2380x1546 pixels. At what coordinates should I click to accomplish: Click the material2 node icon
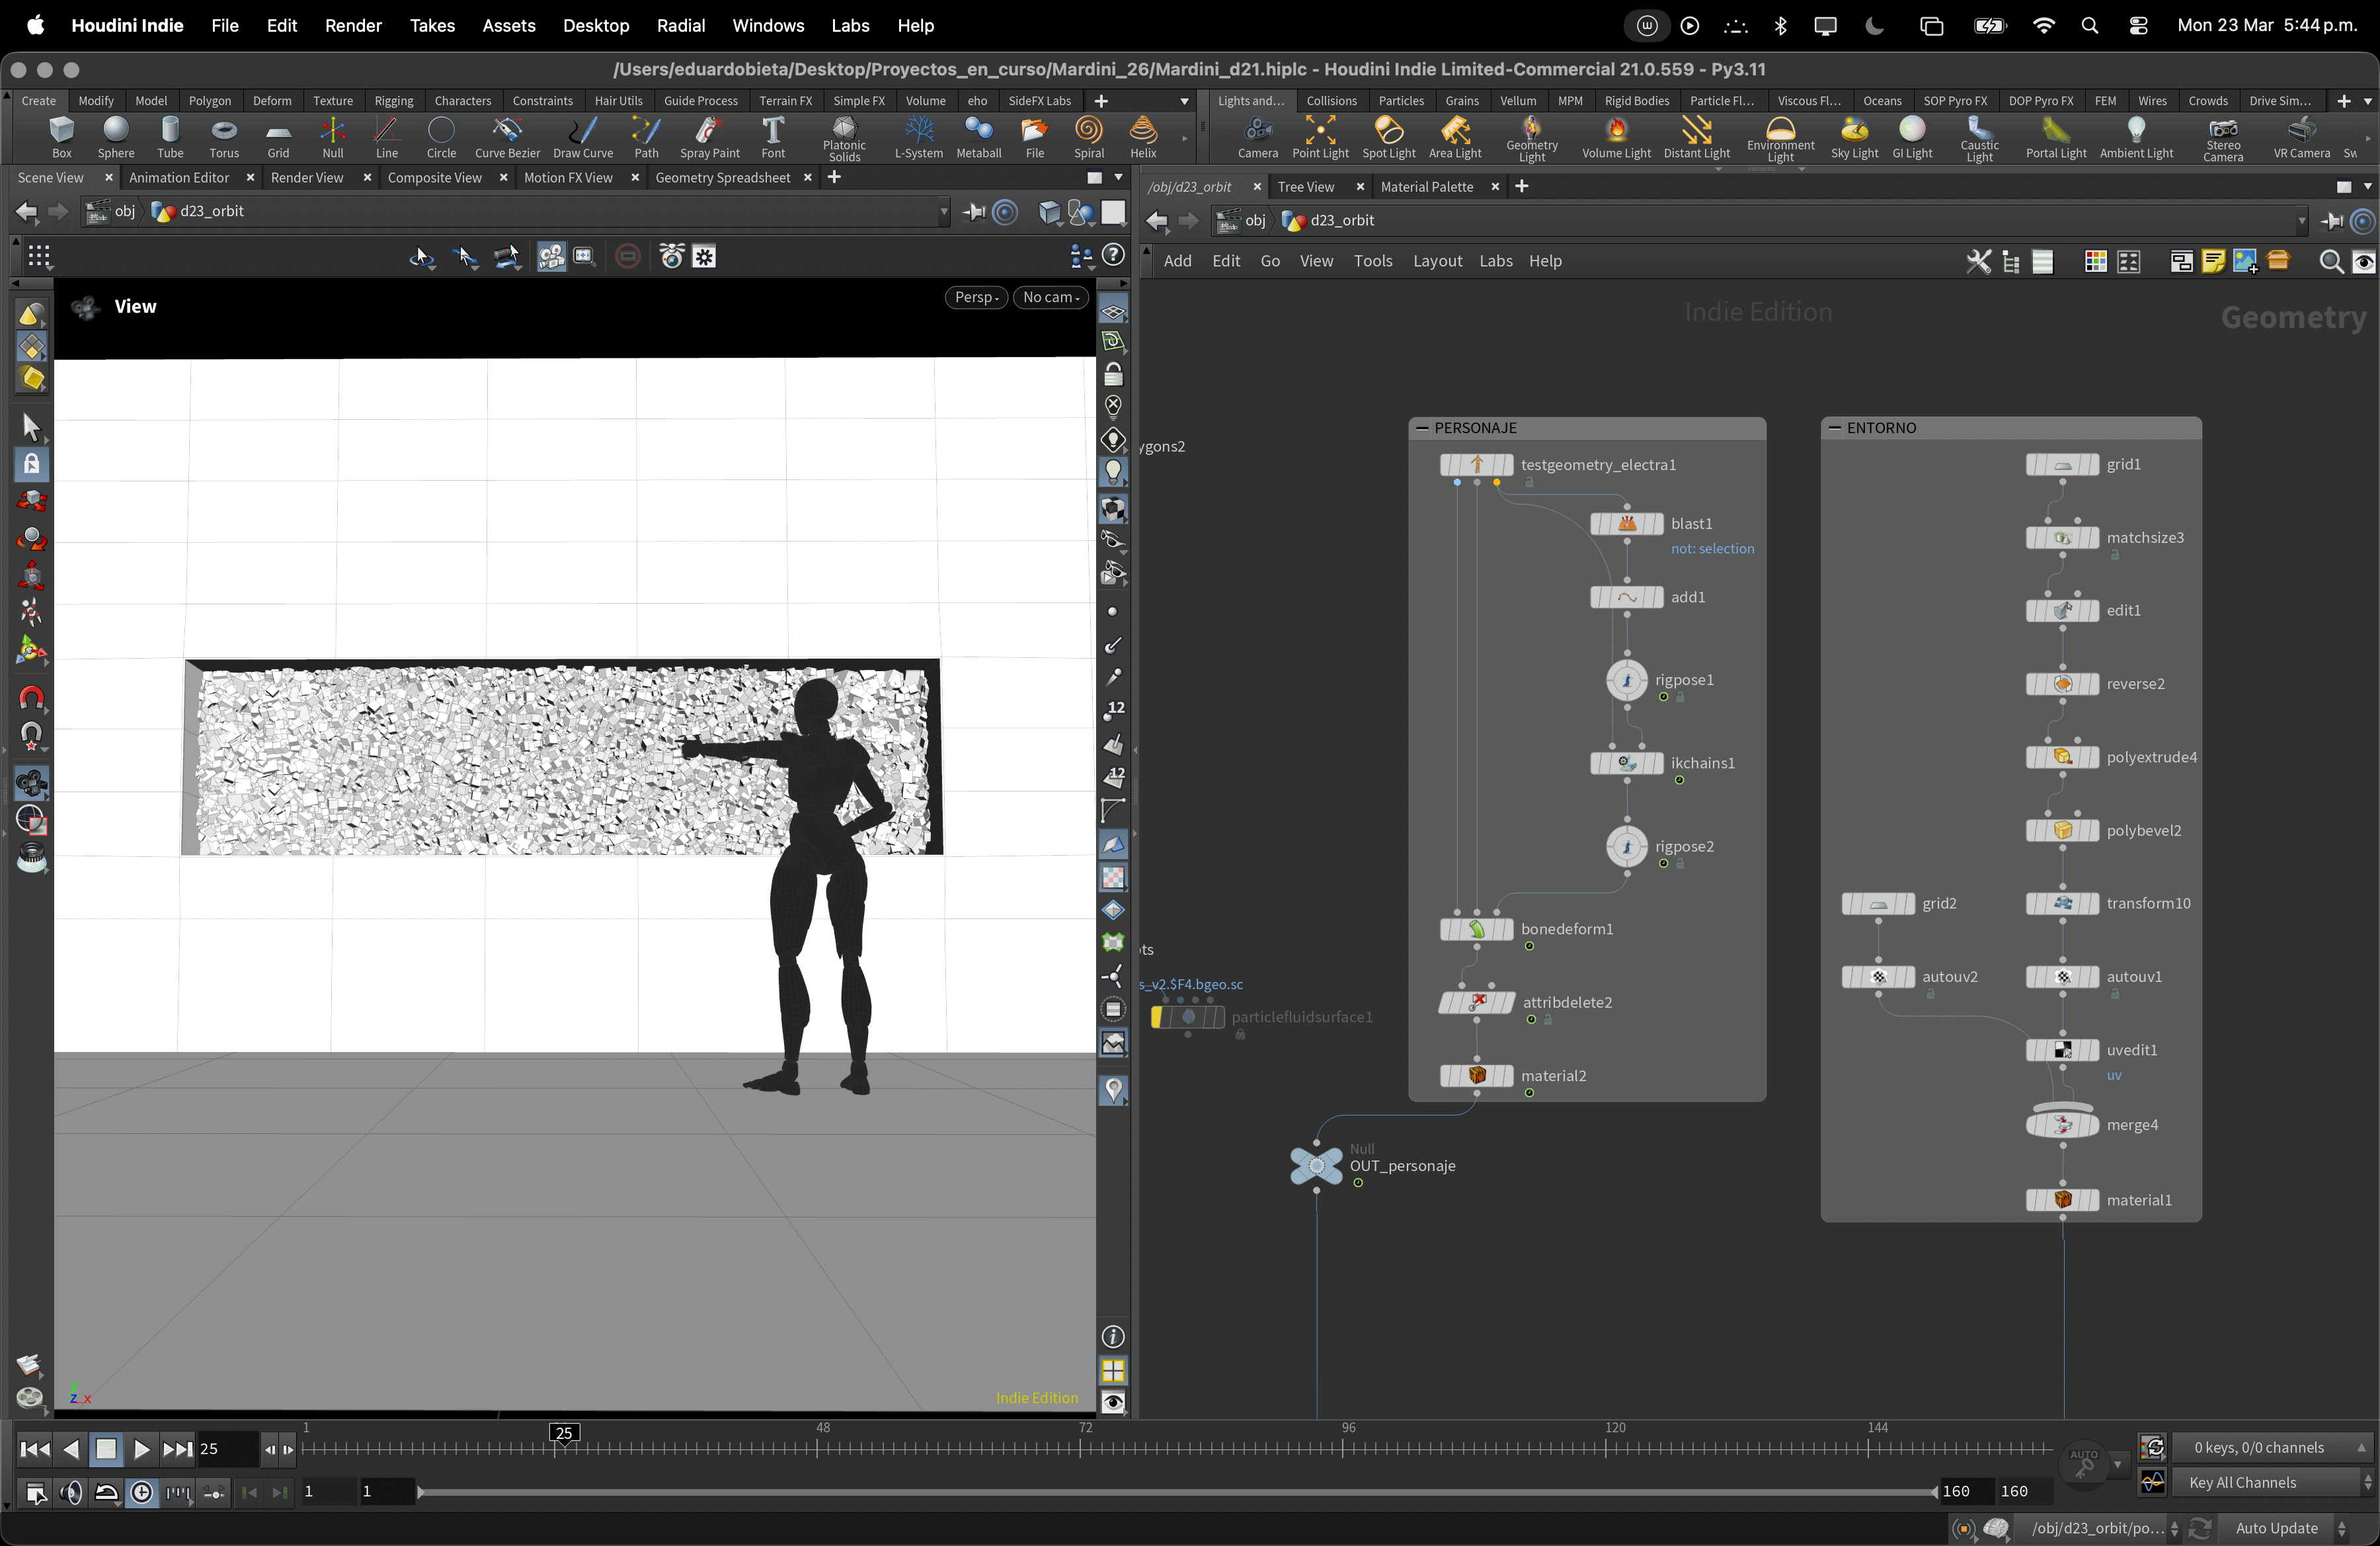pos(1477,1075)
